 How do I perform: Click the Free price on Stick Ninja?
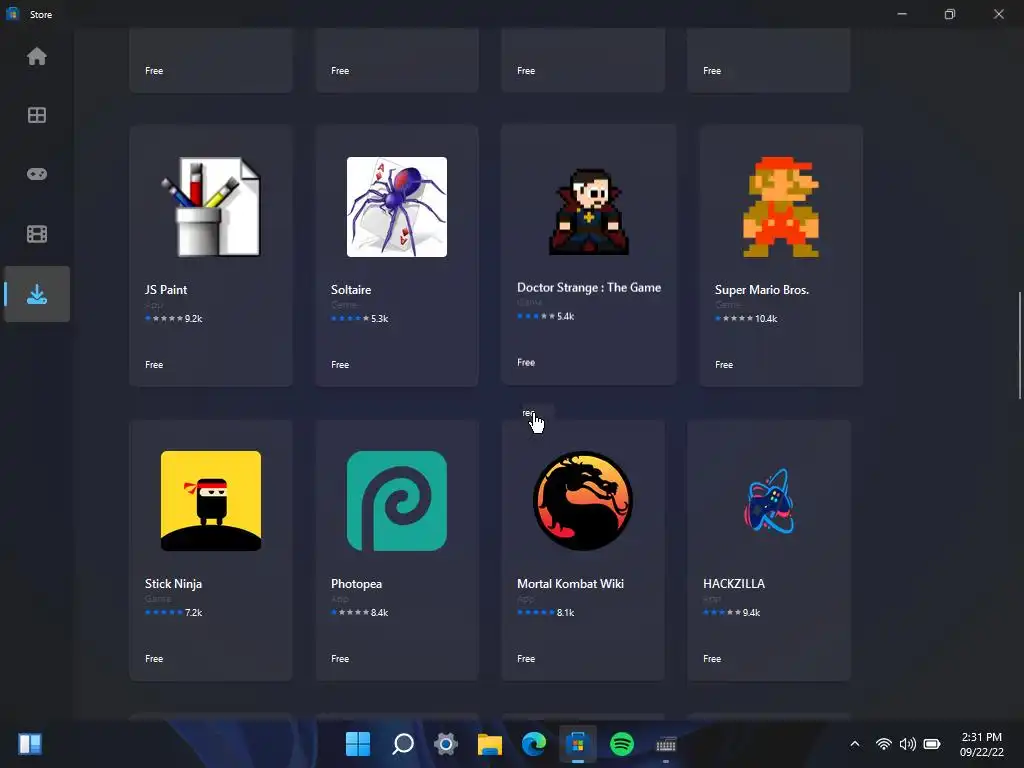point(154,658)
